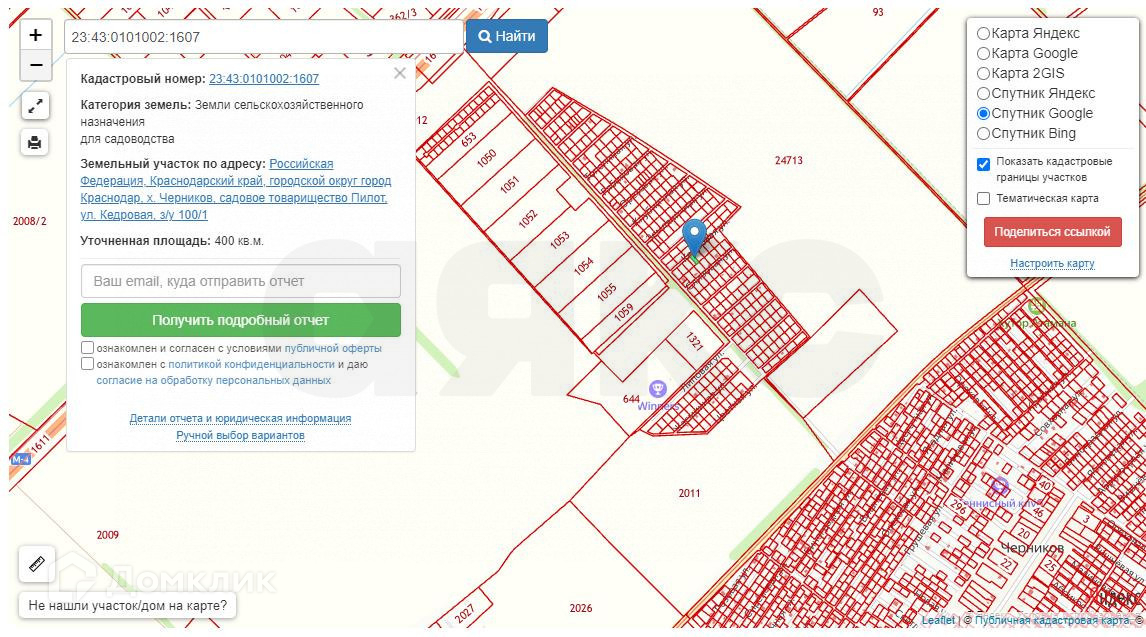This screenshot has height=637, width=1146.
Task: Select Спутник Яндекс layer
Action: coord(984,94)
